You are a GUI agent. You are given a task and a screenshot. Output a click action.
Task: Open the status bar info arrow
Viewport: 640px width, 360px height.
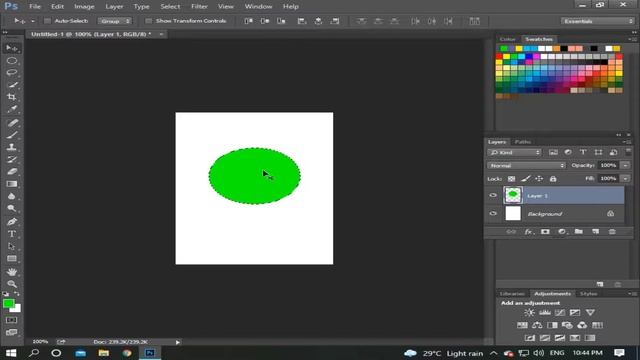[x=178, y=342]
